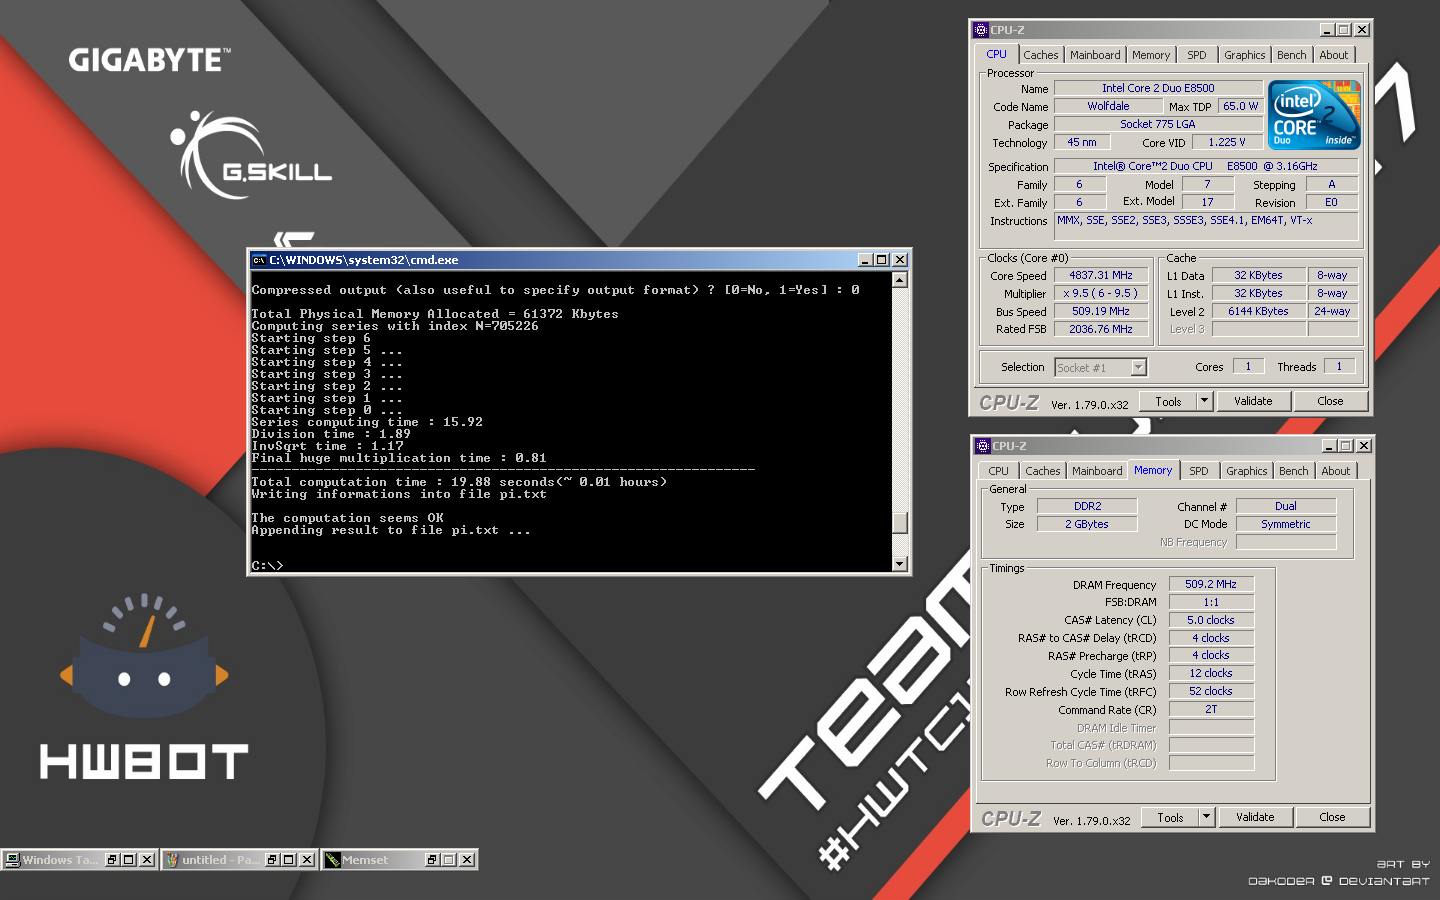Click the CPU-Z title bar icon of the lower window
This screenshot has height=900, width=1440.
click(x=983, y=446)
